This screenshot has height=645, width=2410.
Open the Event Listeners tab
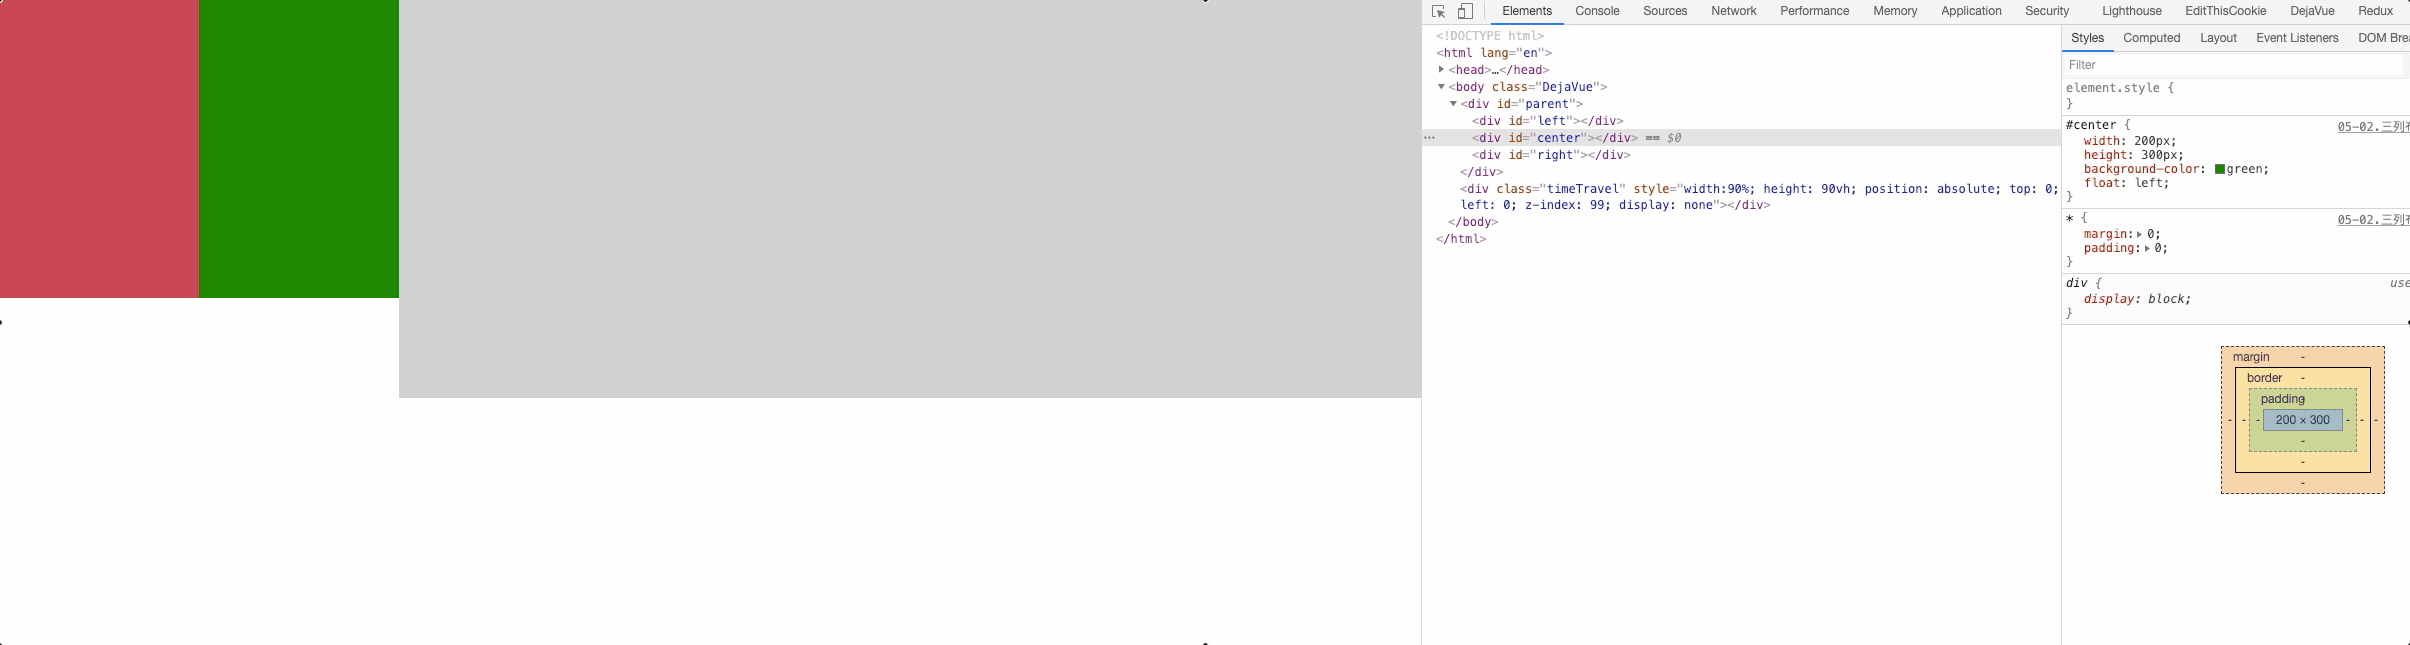coord(2297,38)
